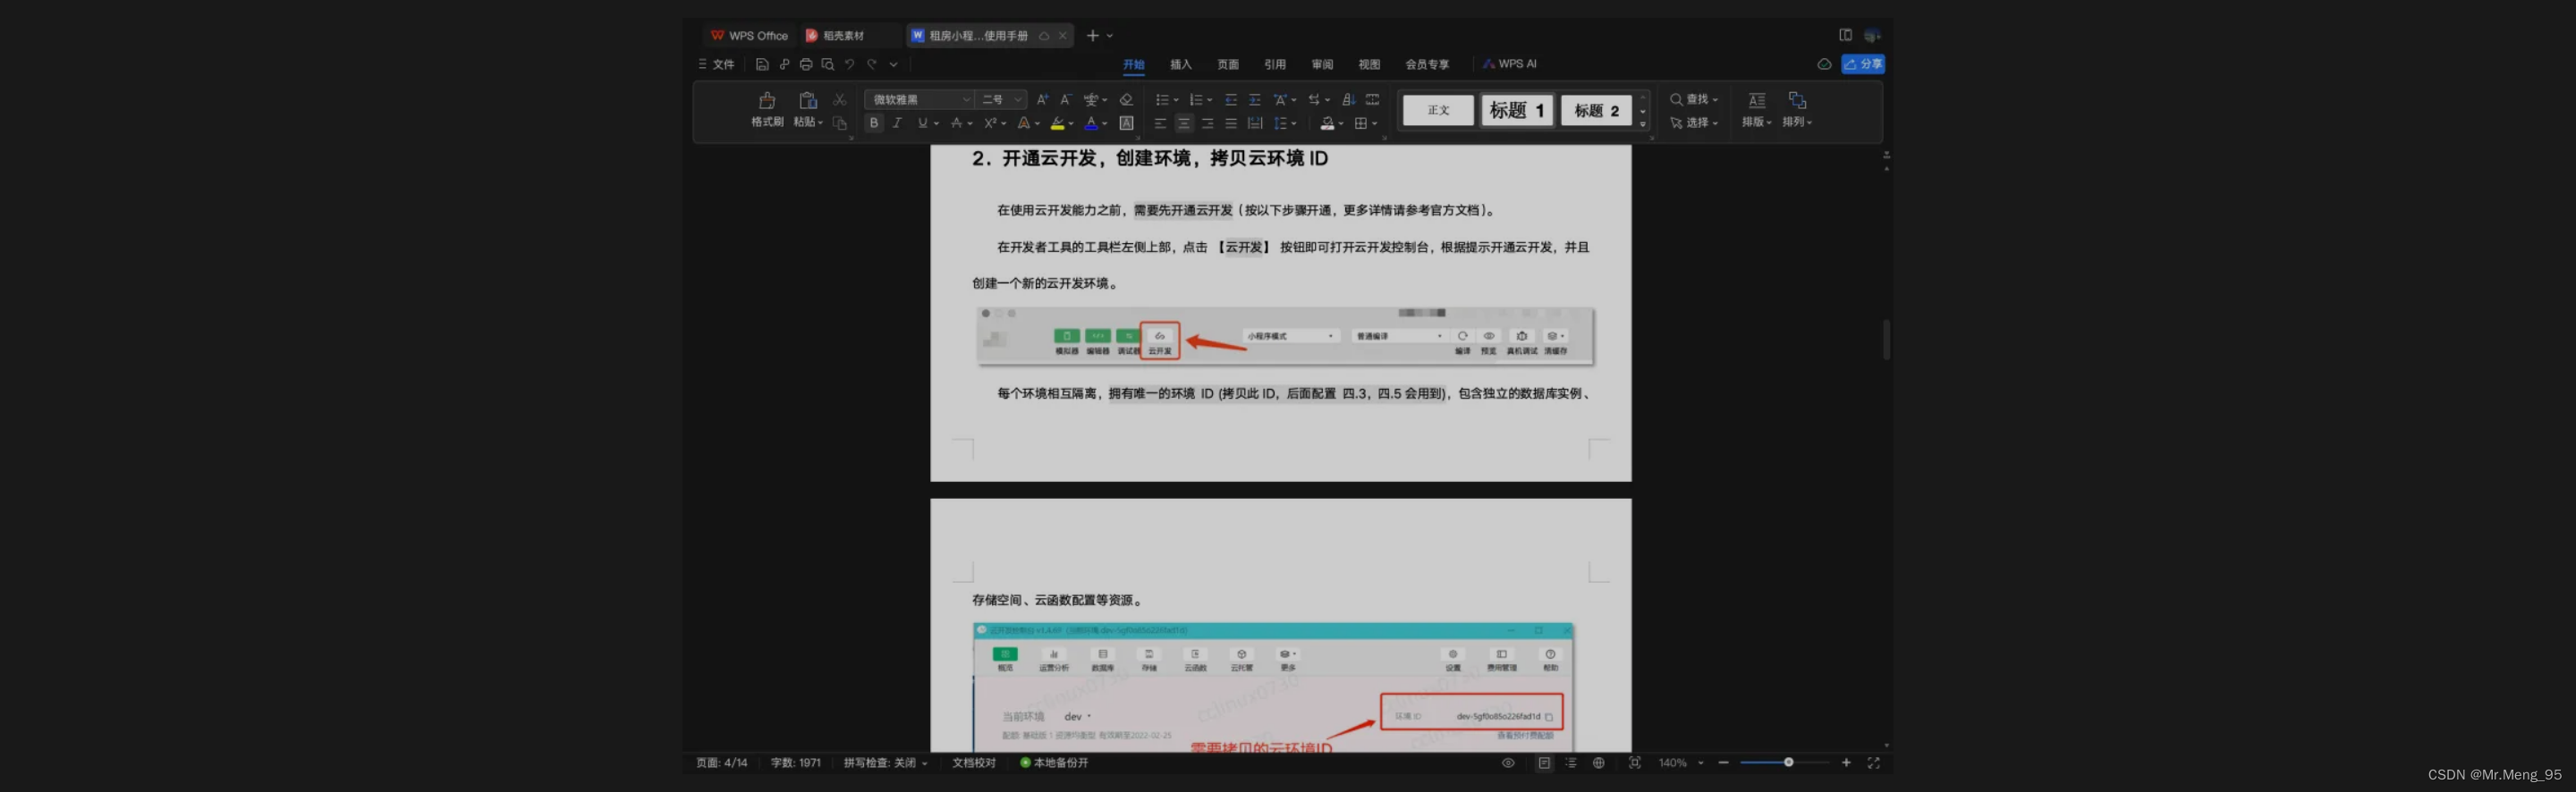Open WPS AI
Viewport: 2576px width, 792px height.
click(x=1510, y=64)
